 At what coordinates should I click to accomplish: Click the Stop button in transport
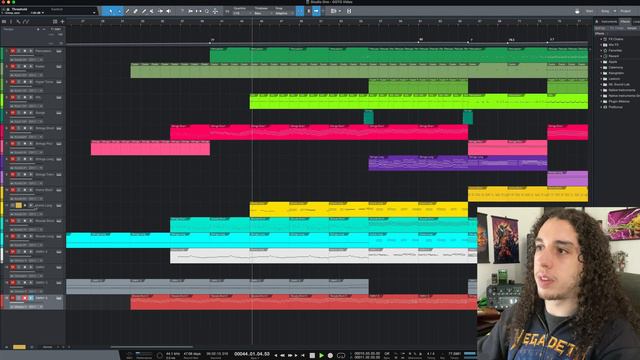pyautogui.click(x=312, y=356)
